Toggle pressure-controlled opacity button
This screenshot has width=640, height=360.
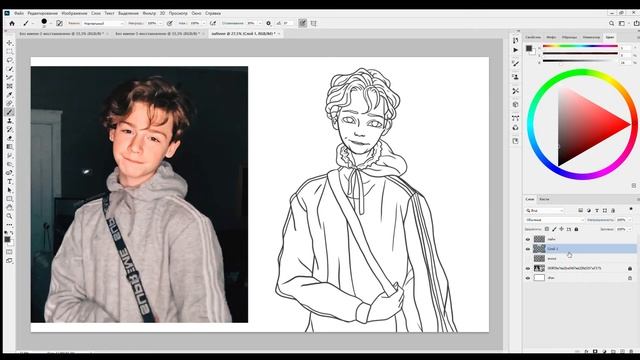[169, 23]
